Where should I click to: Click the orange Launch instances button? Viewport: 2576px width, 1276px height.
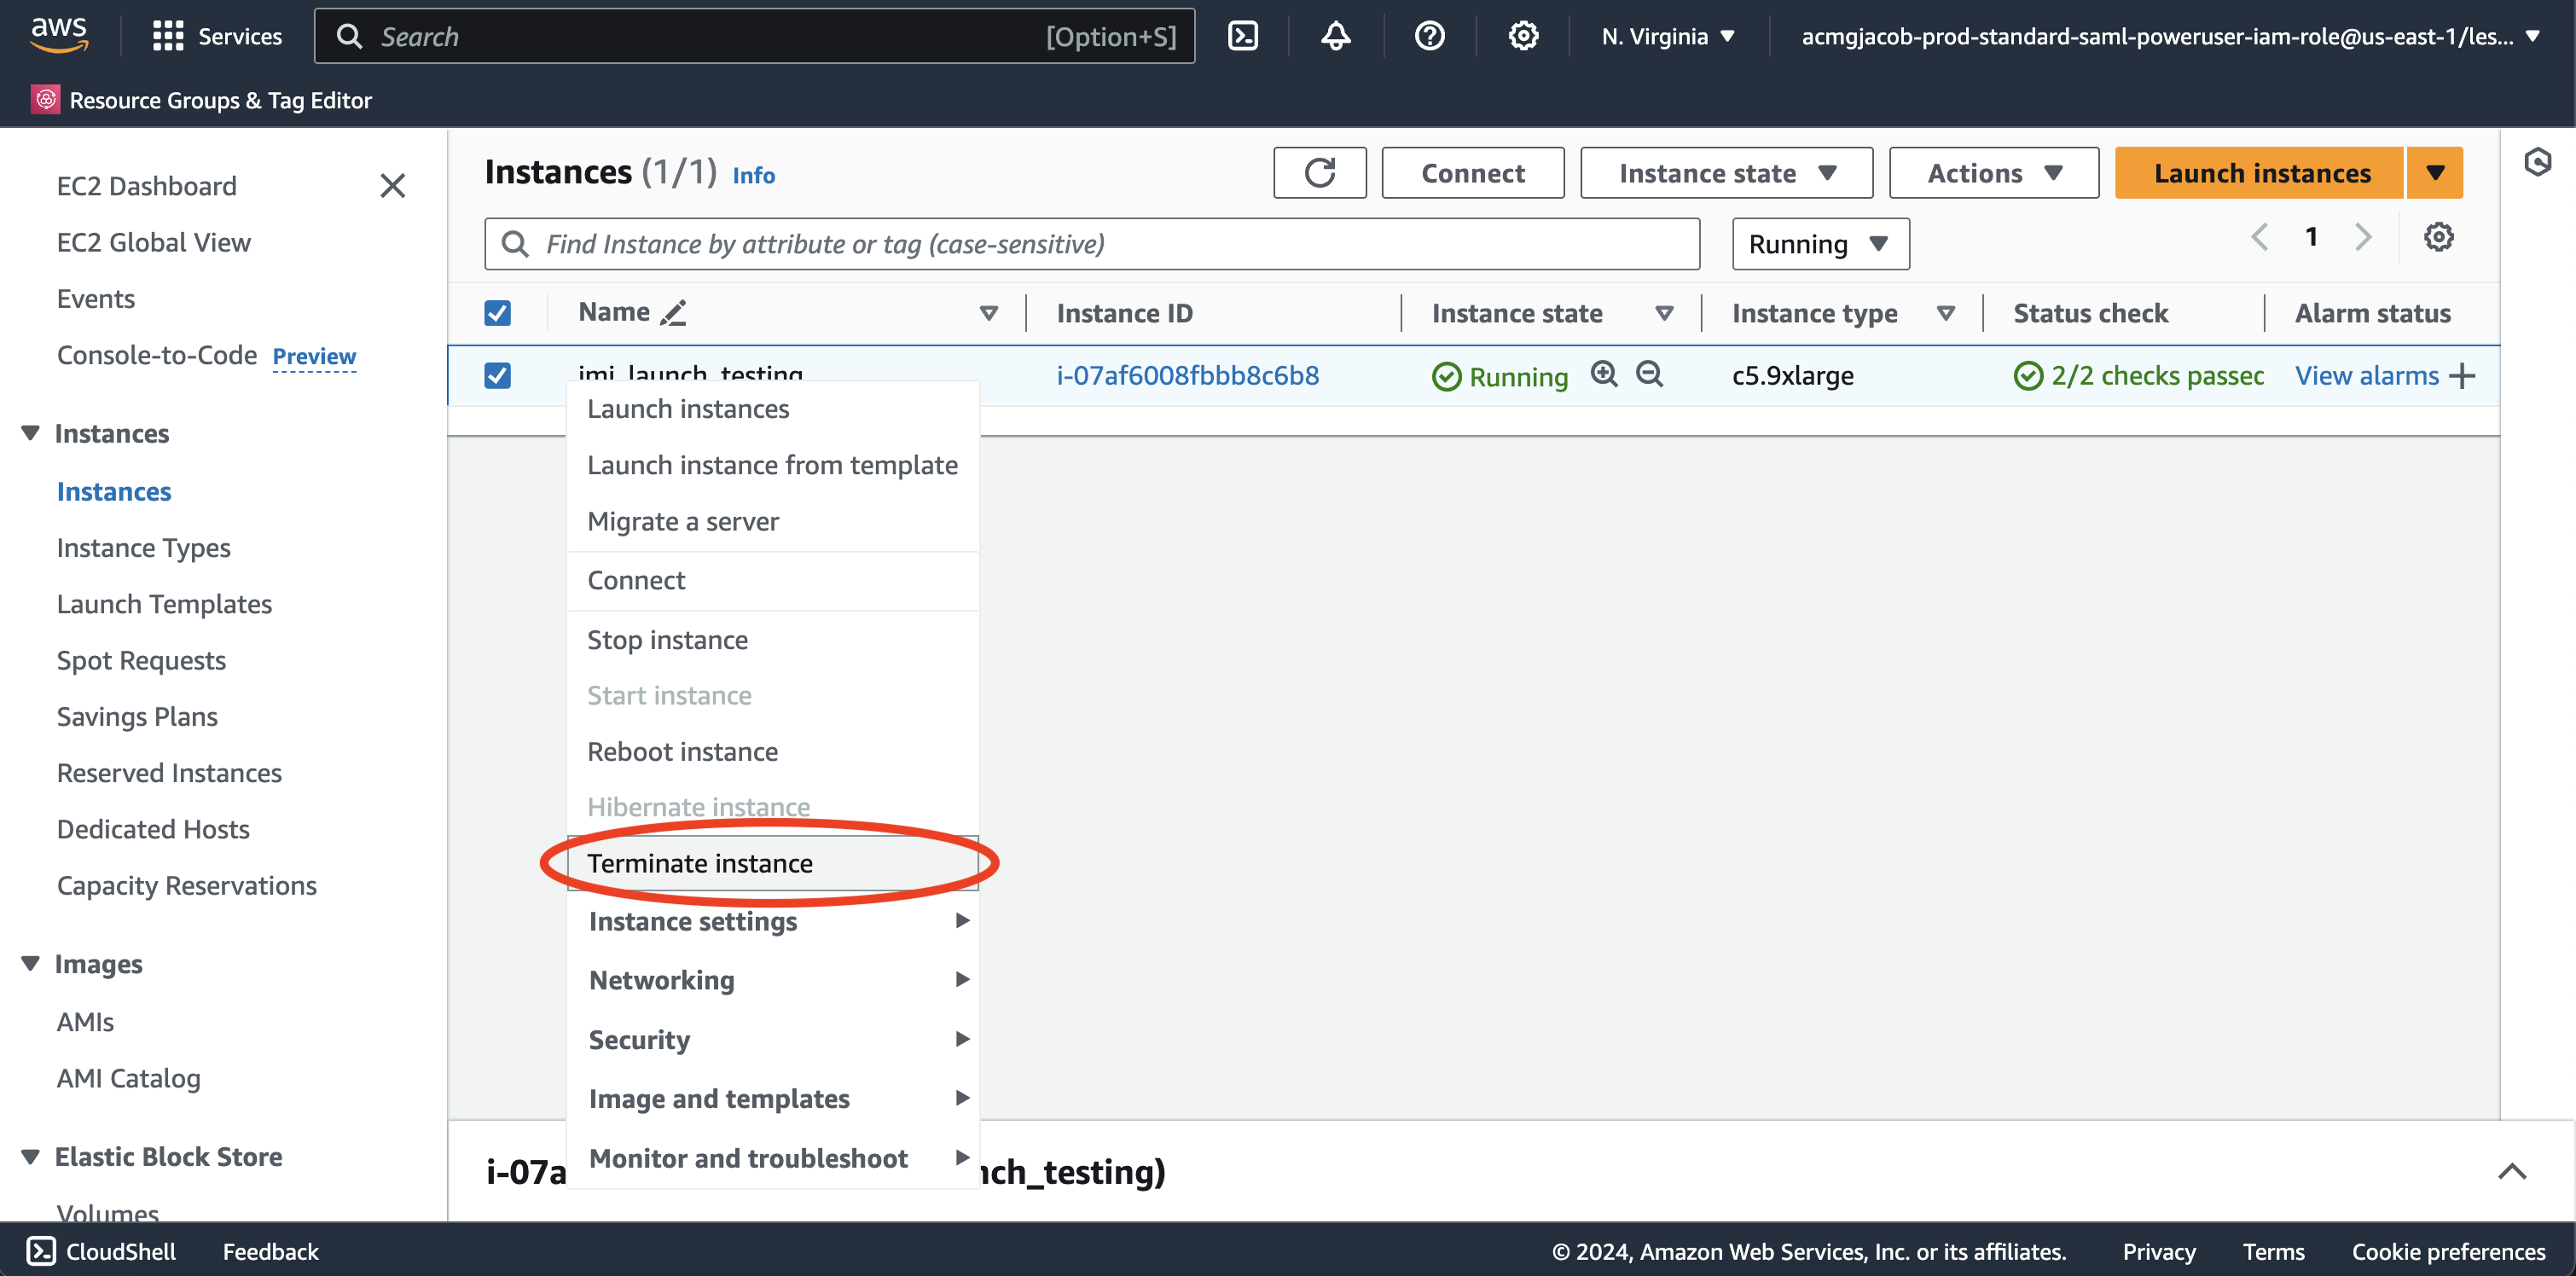pos(2260,173)
